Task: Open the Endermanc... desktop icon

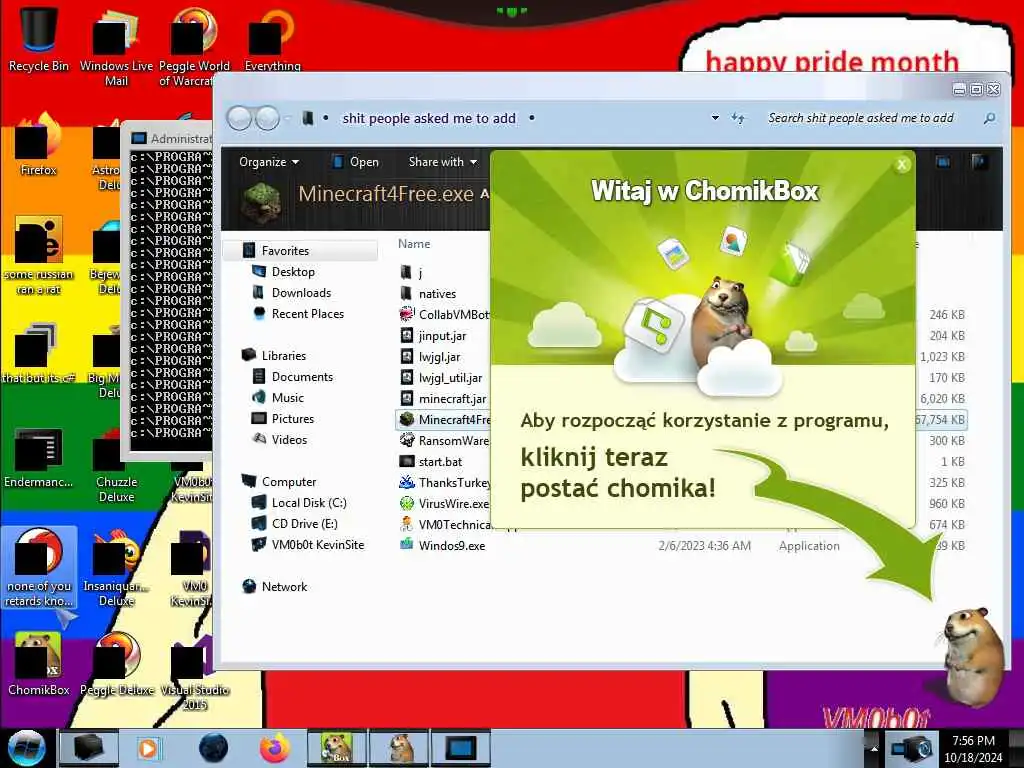Action: pos(39,458)
